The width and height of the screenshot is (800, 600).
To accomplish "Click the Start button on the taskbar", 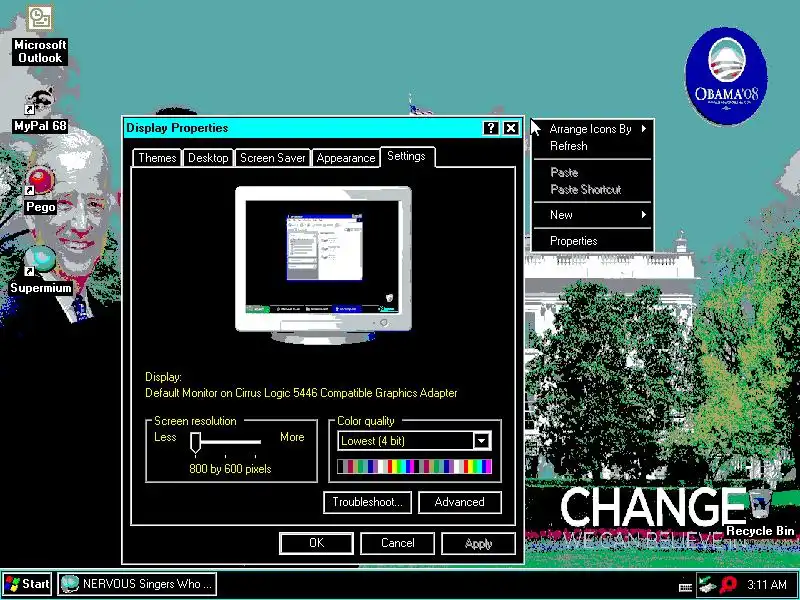I will coord(28,584).
